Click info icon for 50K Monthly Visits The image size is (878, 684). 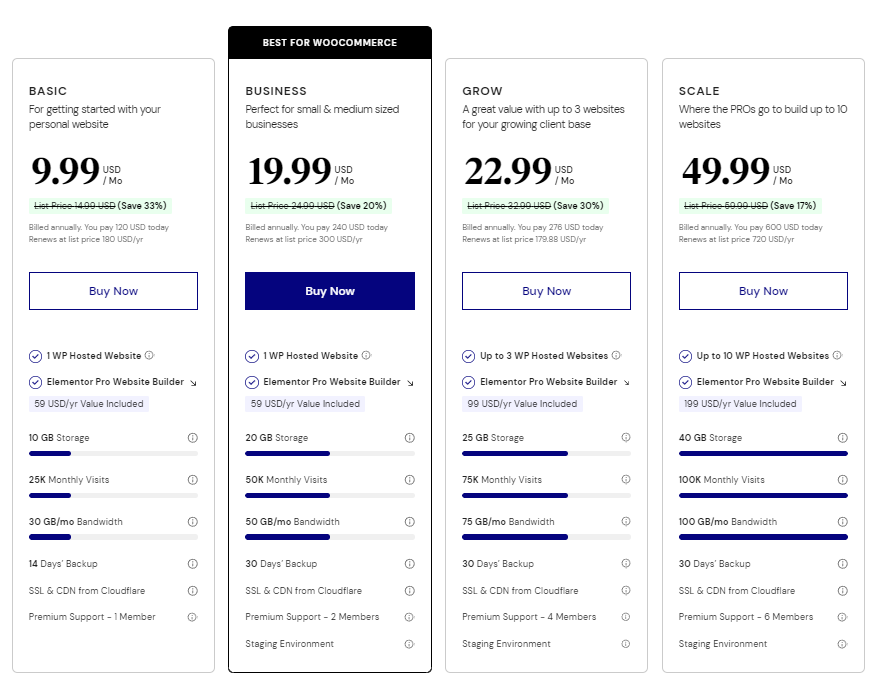pos(409,480)
